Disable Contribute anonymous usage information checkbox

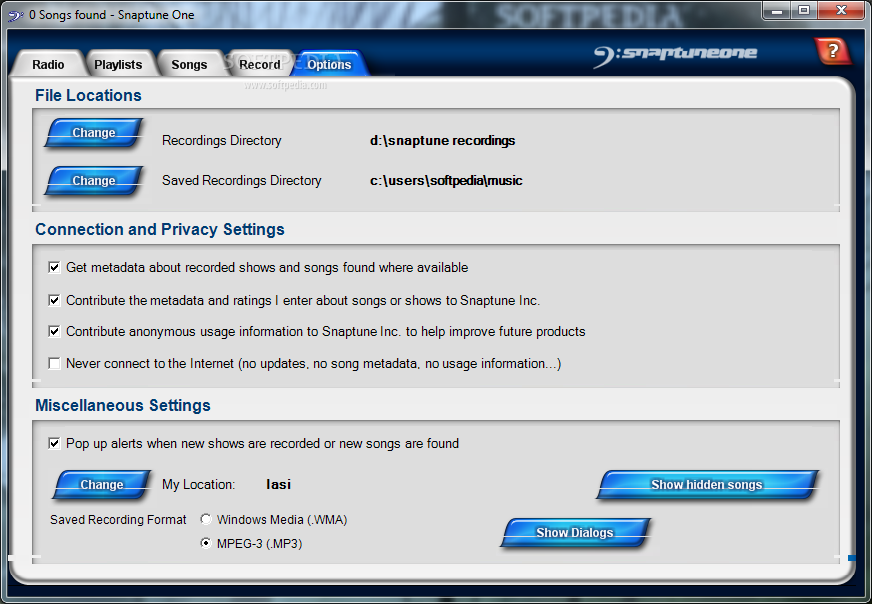[54, 331]
